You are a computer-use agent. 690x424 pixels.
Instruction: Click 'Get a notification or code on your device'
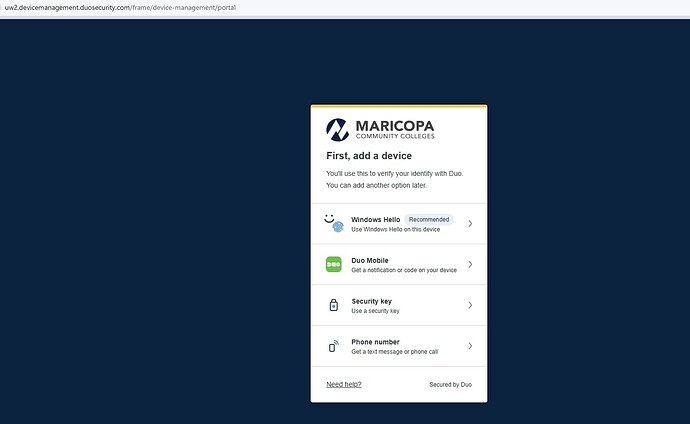pos(404,270)
